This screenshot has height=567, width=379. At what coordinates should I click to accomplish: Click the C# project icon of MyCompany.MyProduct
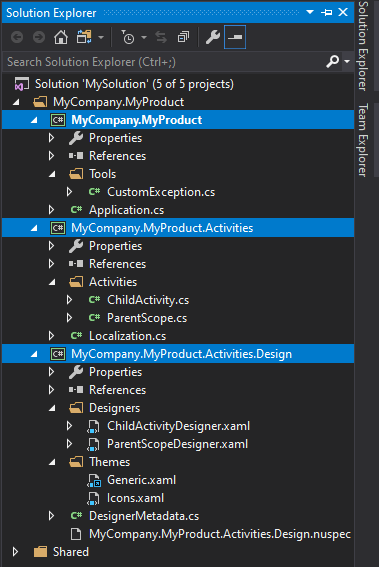[x=58, y=120]
